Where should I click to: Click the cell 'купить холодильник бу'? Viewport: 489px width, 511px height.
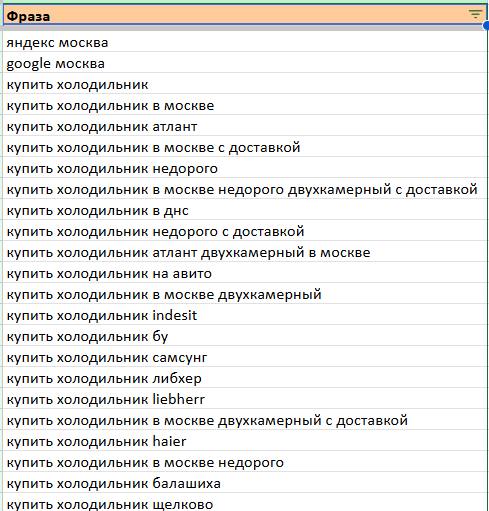click(245, 335)
